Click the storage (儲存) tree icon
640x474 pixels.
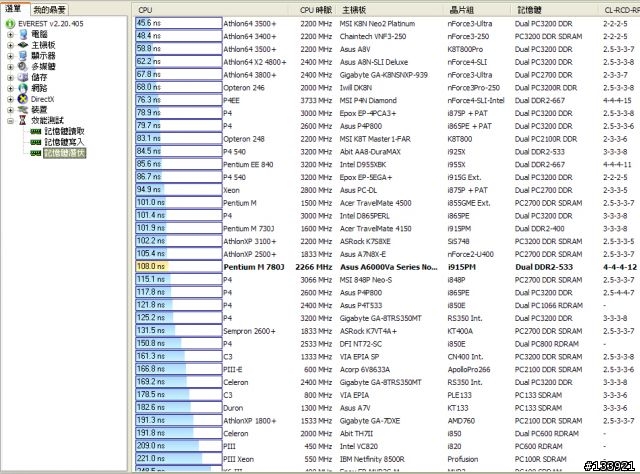[x=23, y=77]
